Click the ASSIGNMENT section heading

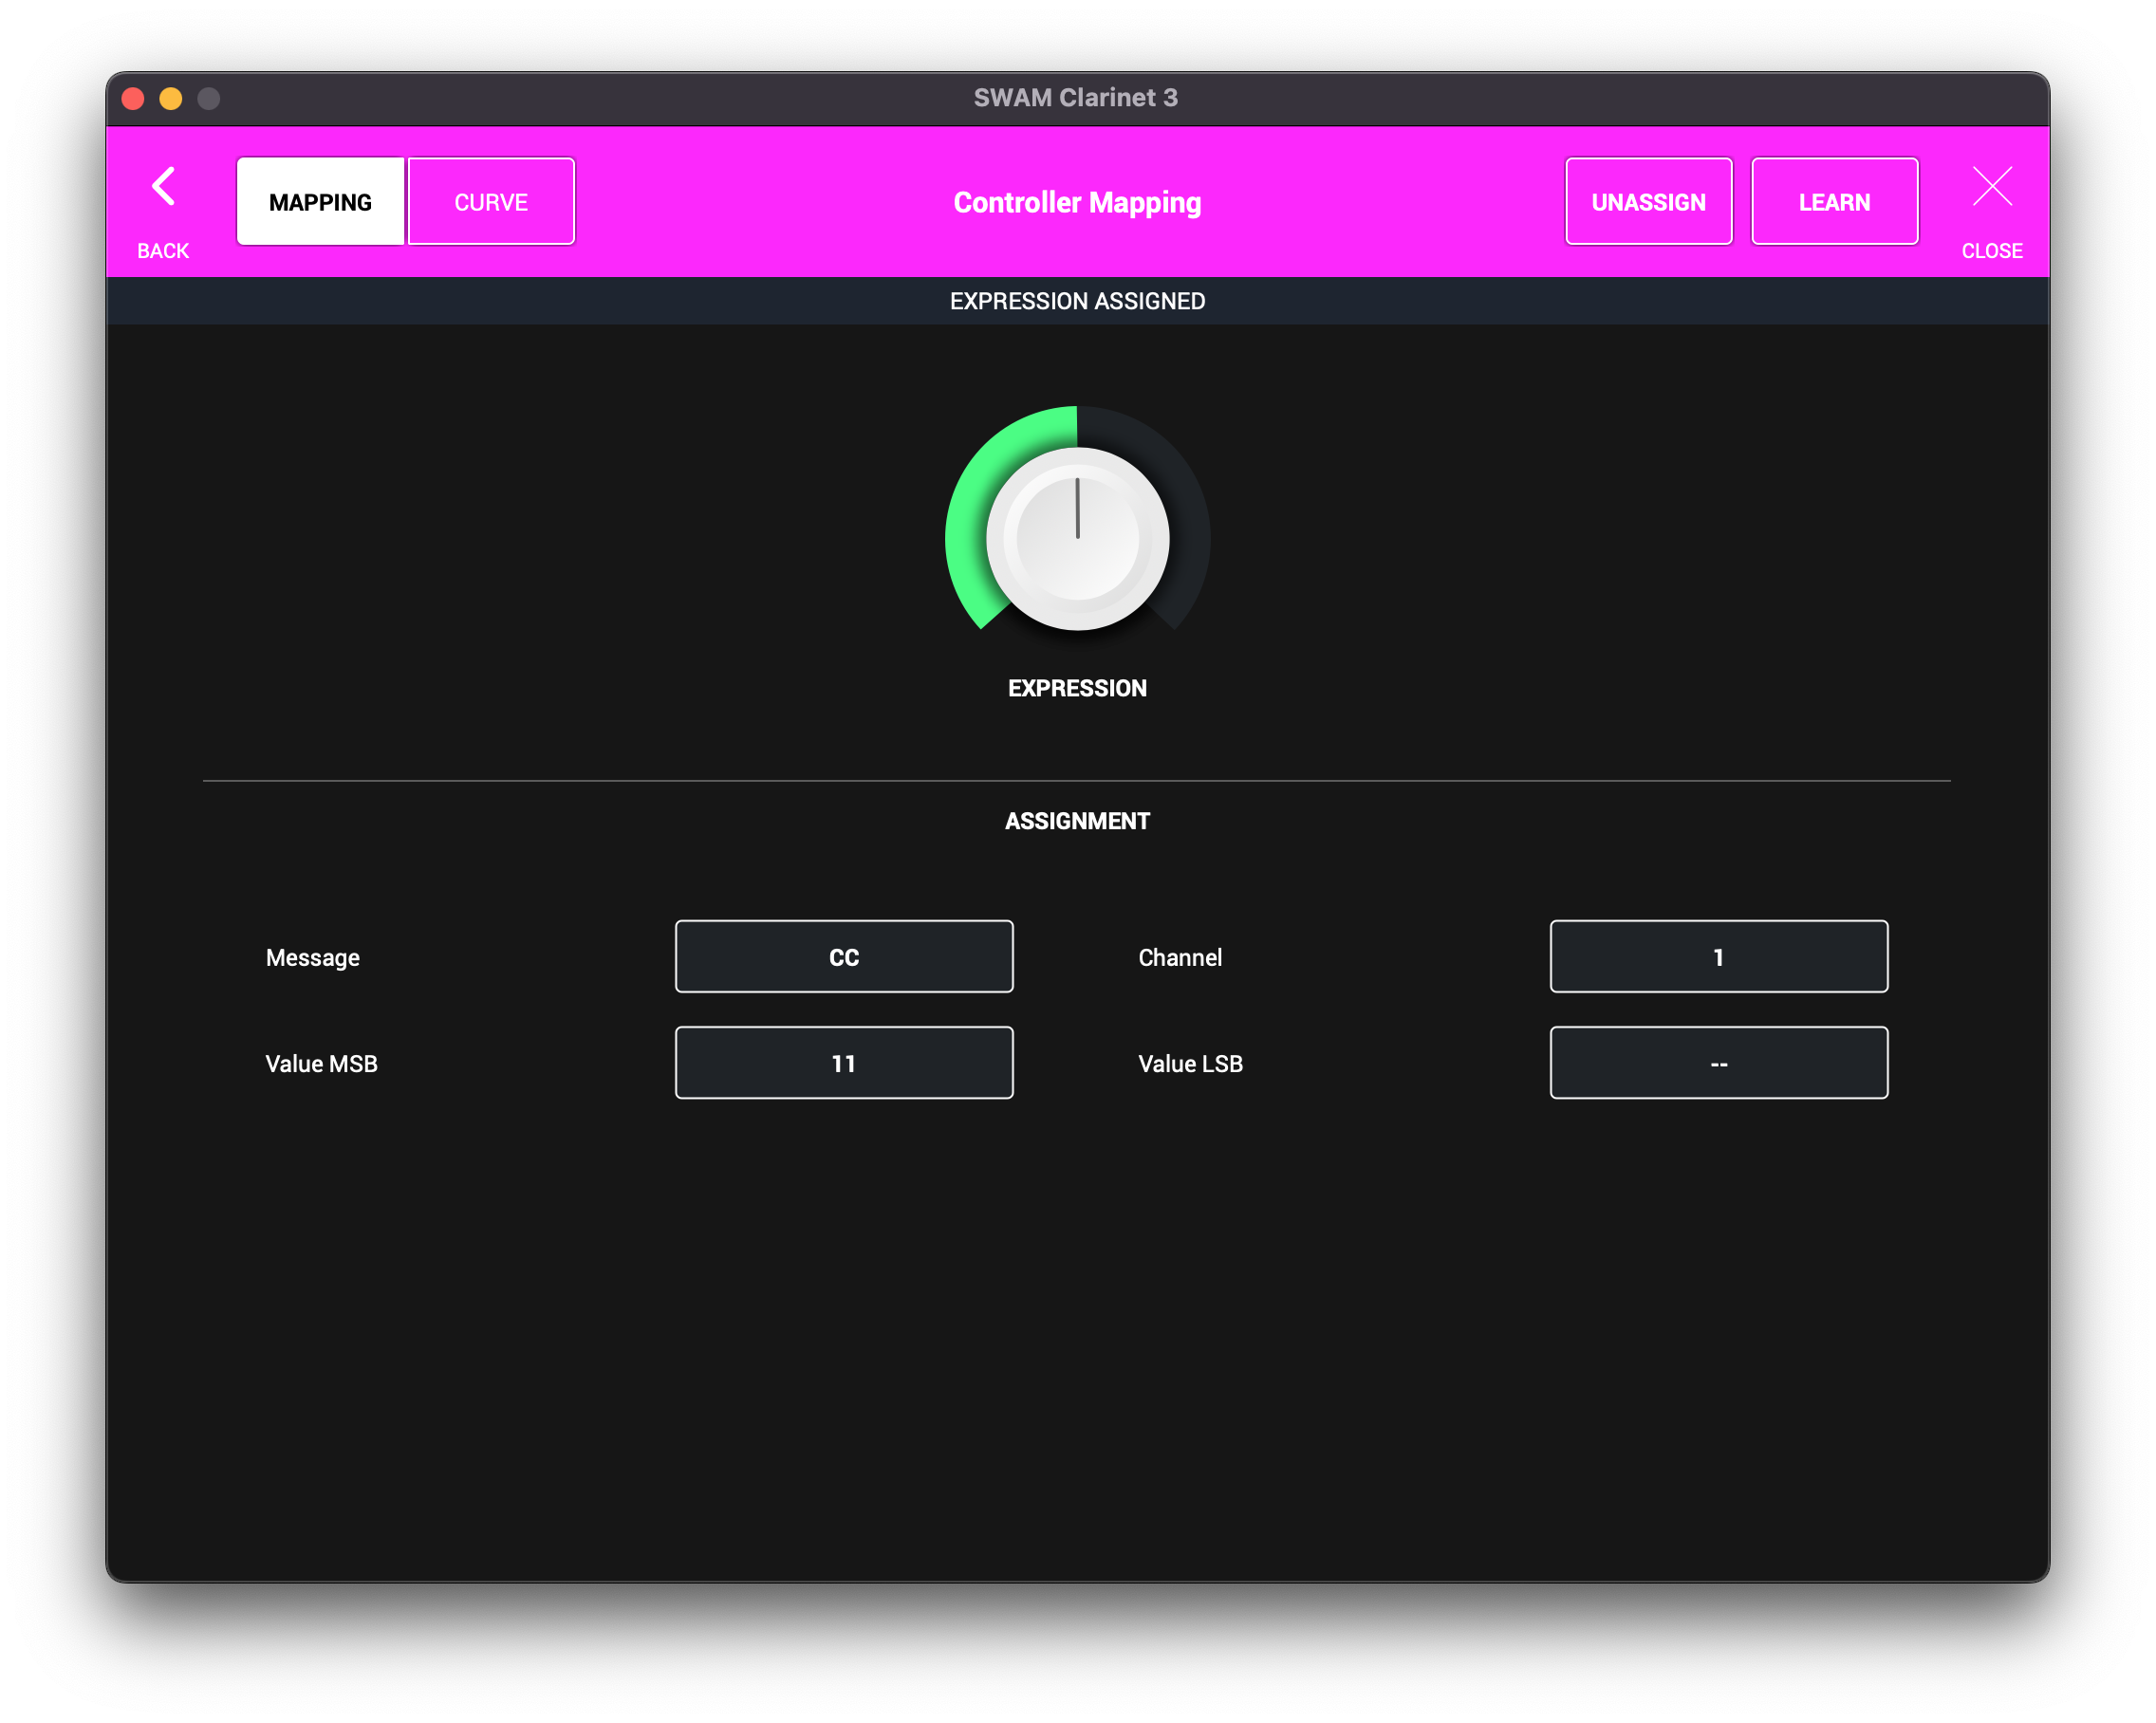1077,821
